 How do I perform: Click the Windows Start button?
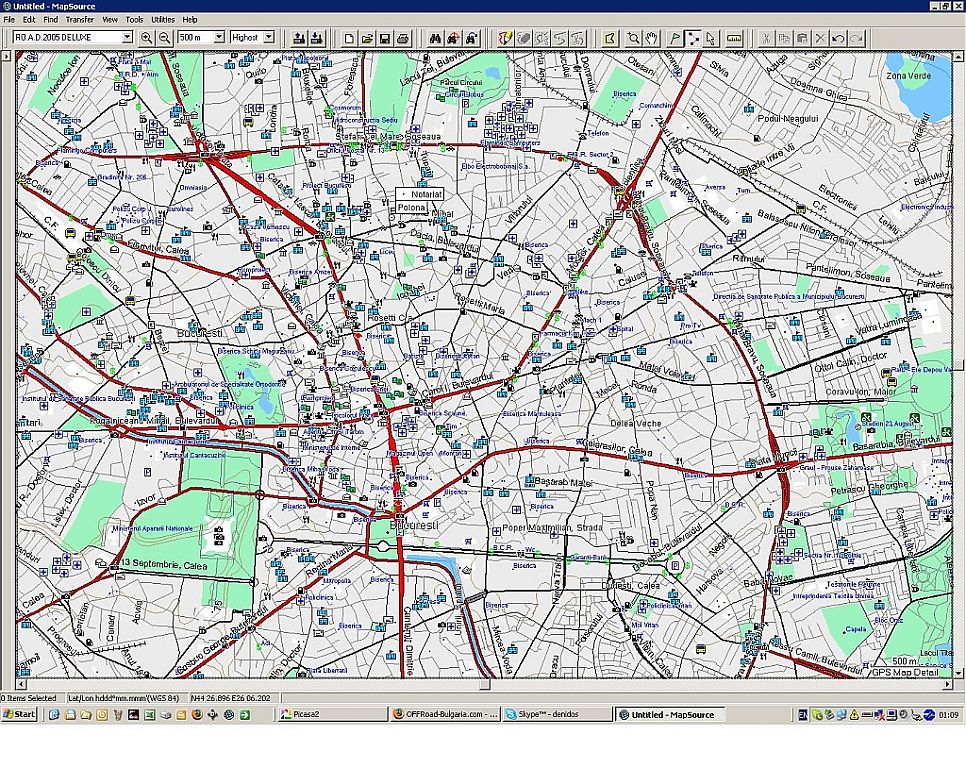click(19, 714)
